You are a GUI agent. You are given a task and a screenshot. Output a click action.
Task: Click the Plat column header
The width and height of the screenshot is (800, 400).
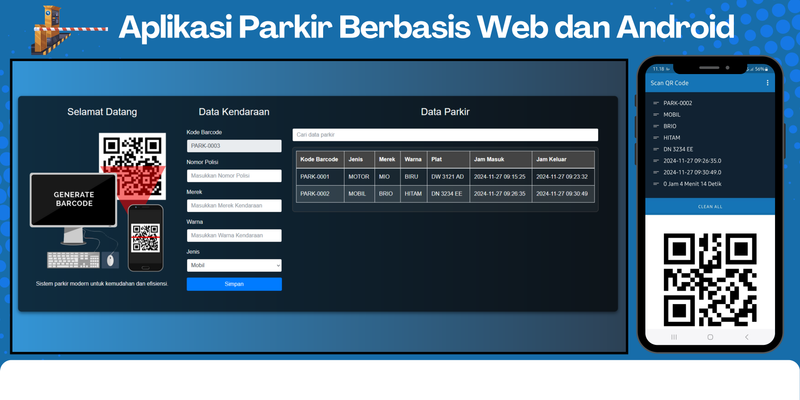pyautogui.click(x=448, y=159)
